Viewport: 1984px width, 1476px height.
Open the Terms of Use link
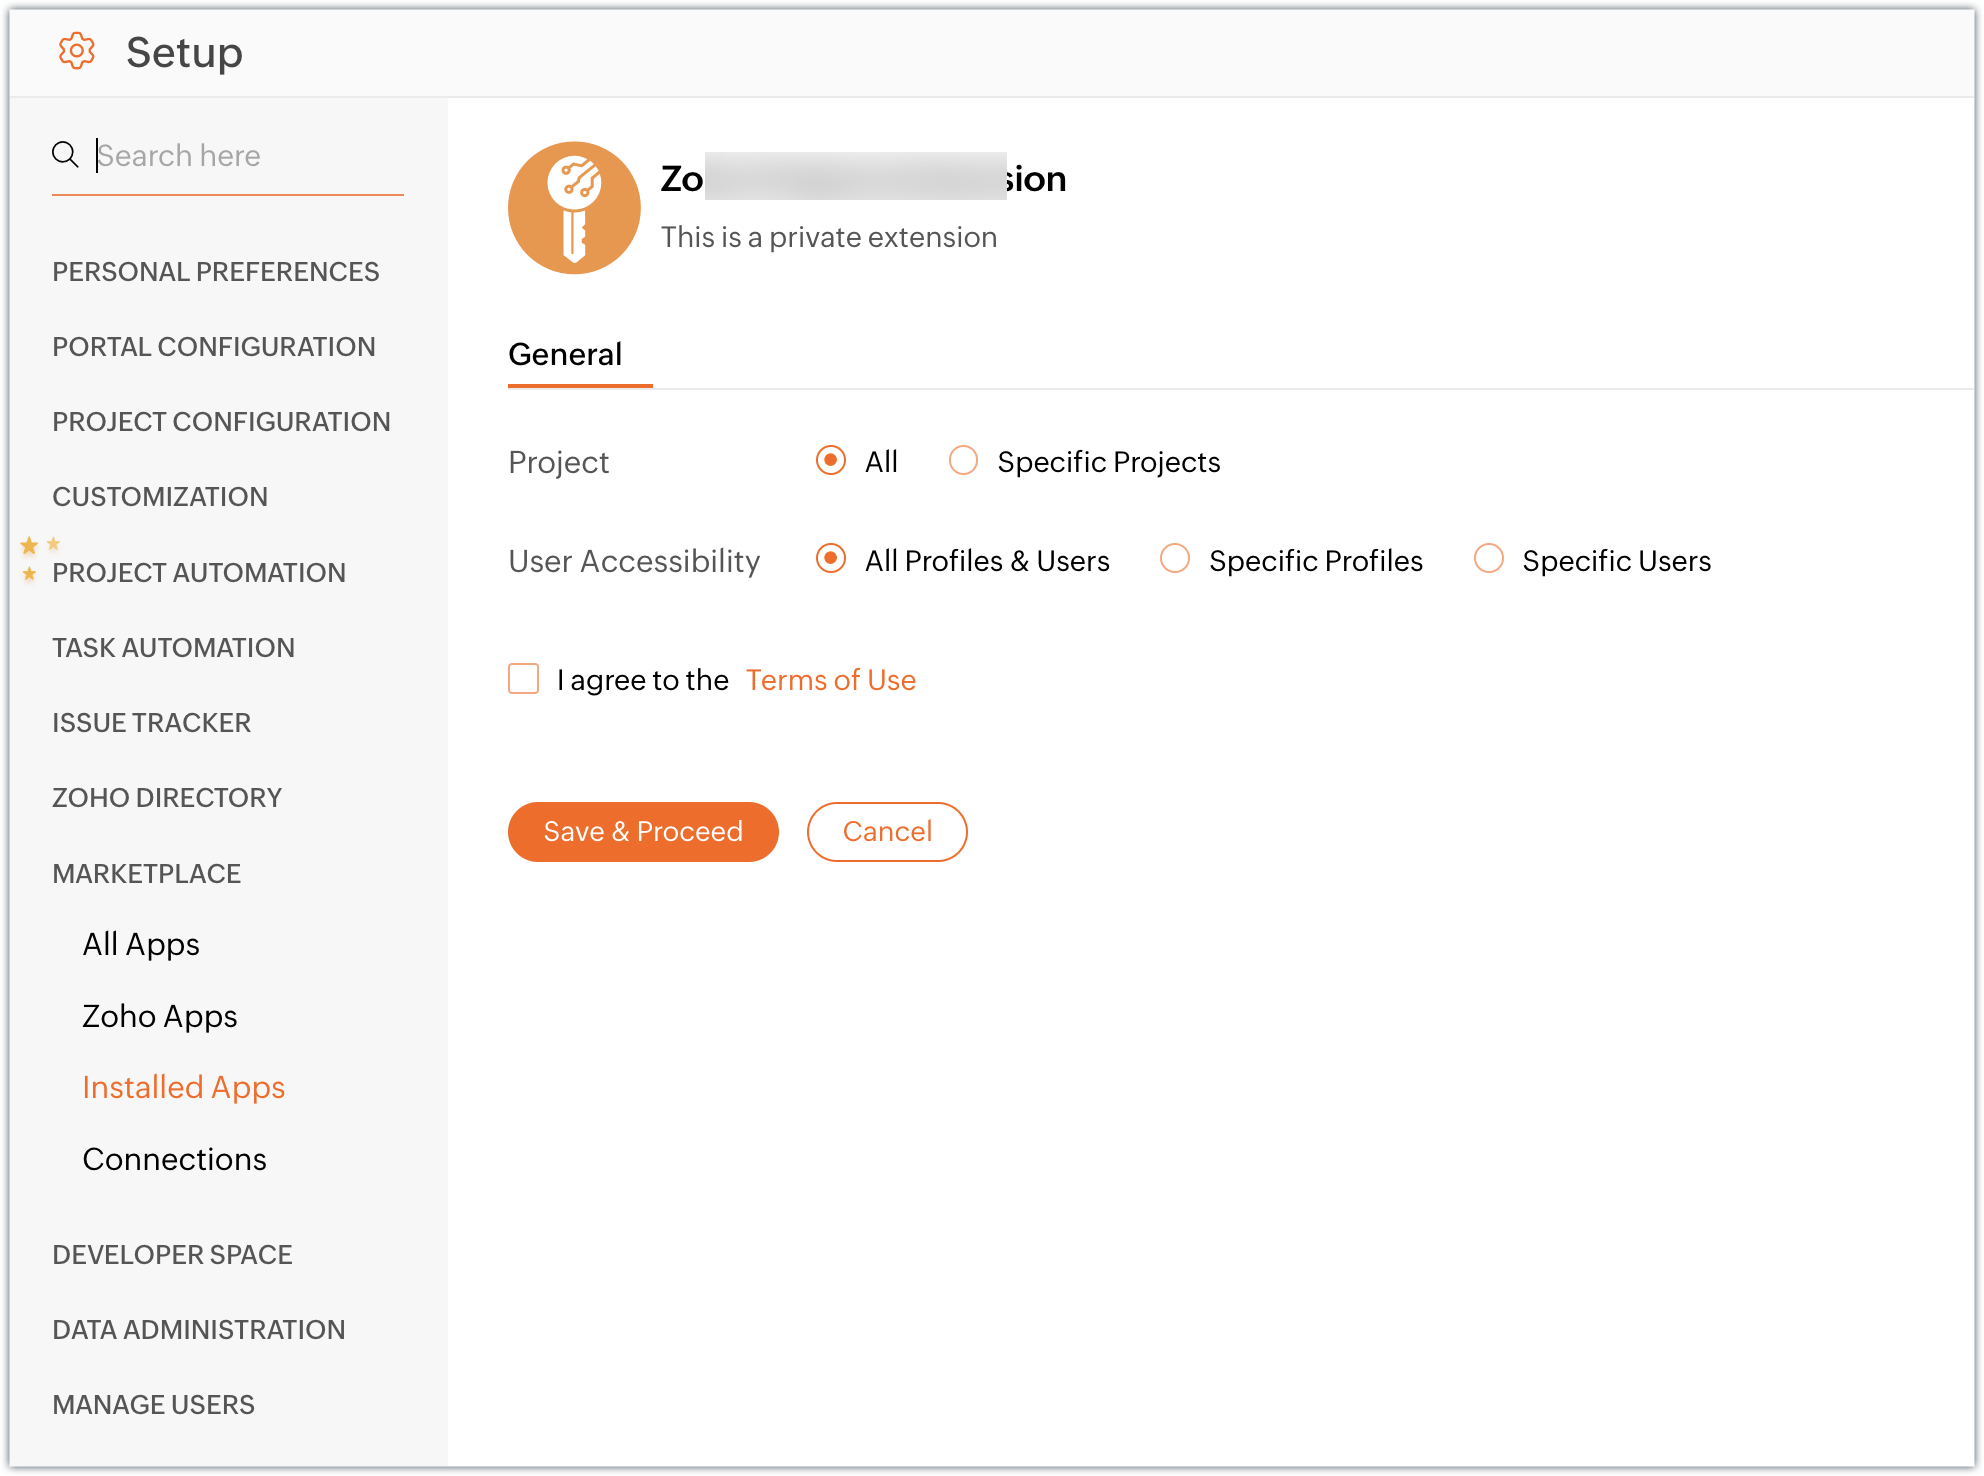tap(831, 680)
